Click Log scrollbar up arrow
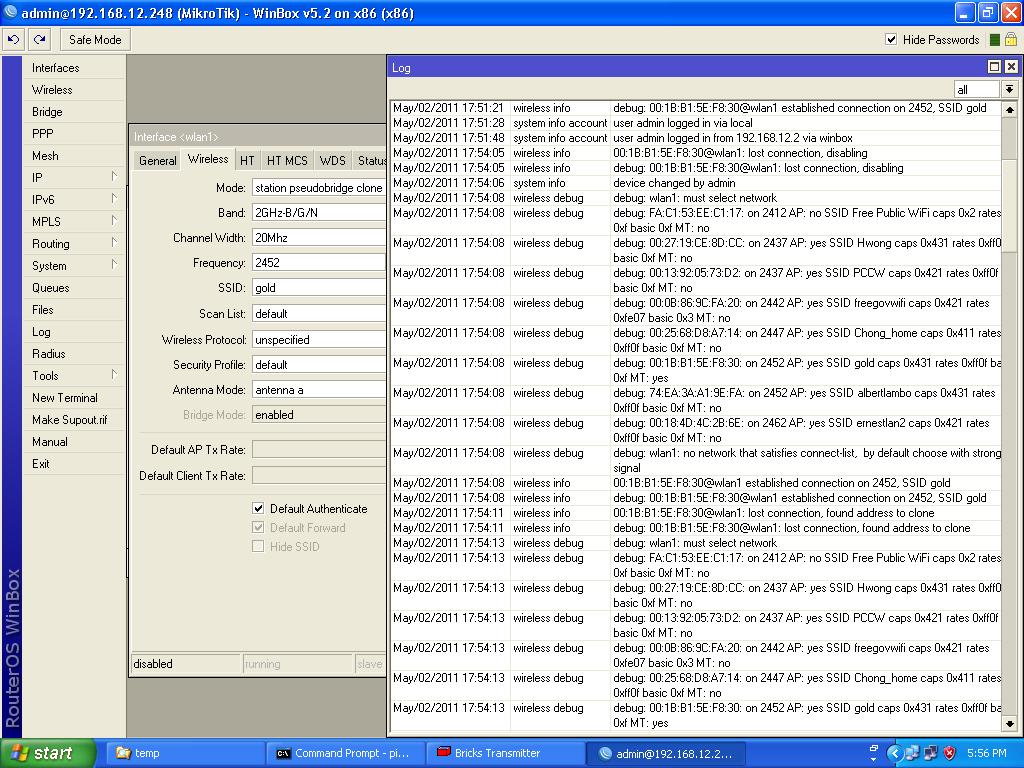The image size is (1024, 768). click(x=1010, y=109)
